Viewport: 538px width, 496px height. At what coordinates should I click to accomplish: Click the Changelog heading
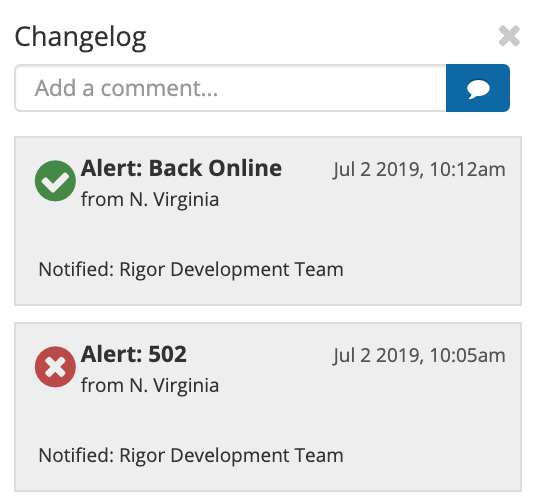click(x=80, y=38)
